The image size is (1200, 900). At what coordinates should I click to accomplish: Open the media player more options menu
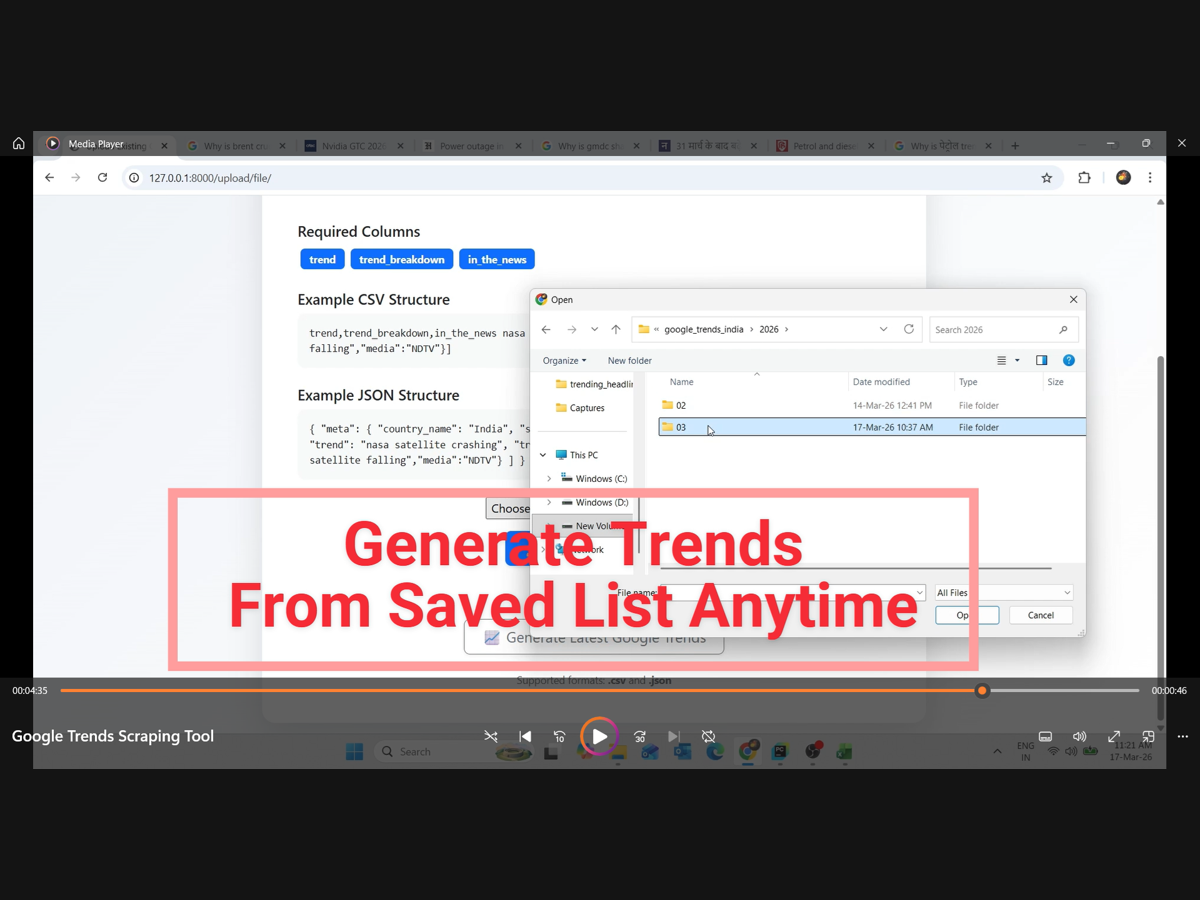(1183, 737)
